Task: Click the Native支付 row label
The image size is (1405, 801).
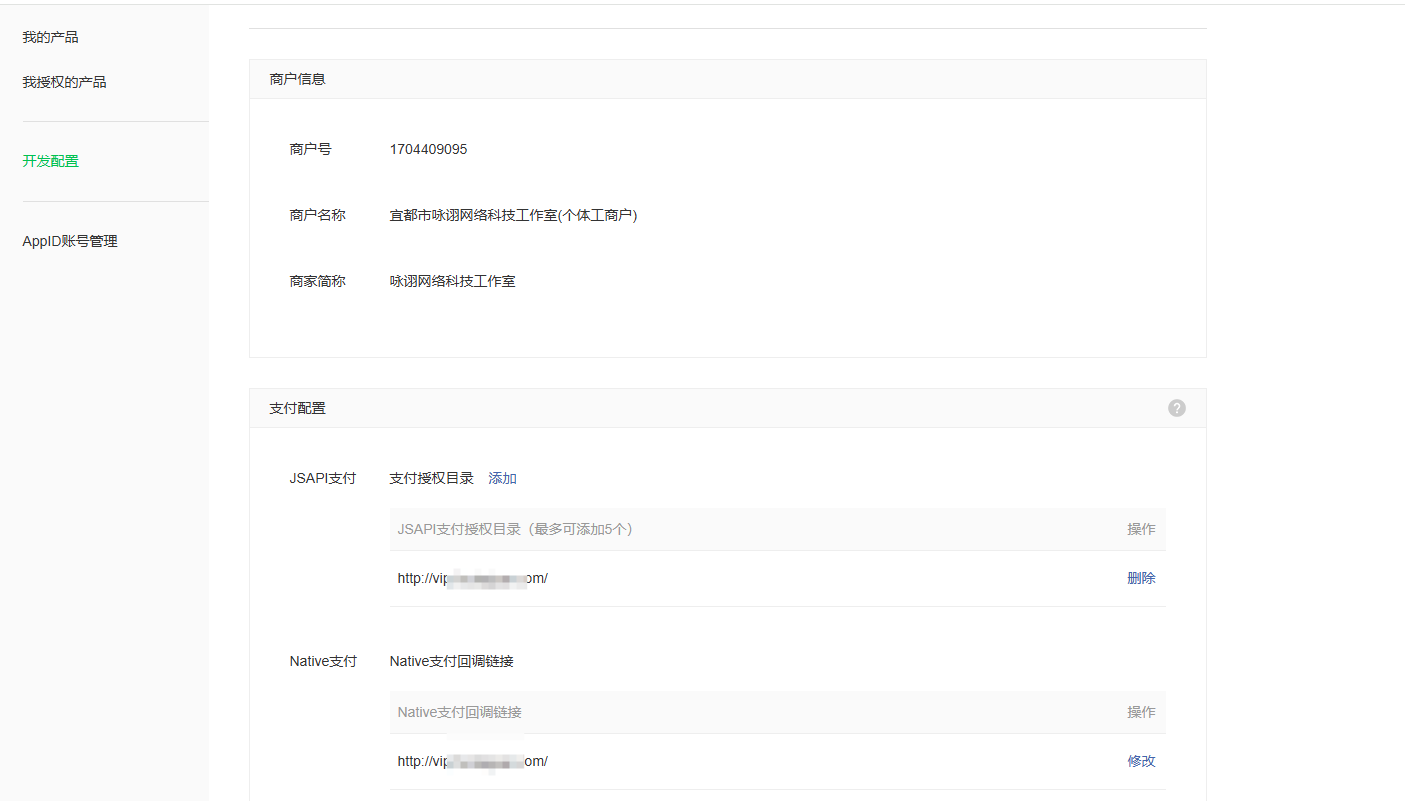Action: [x=322, y=661]
